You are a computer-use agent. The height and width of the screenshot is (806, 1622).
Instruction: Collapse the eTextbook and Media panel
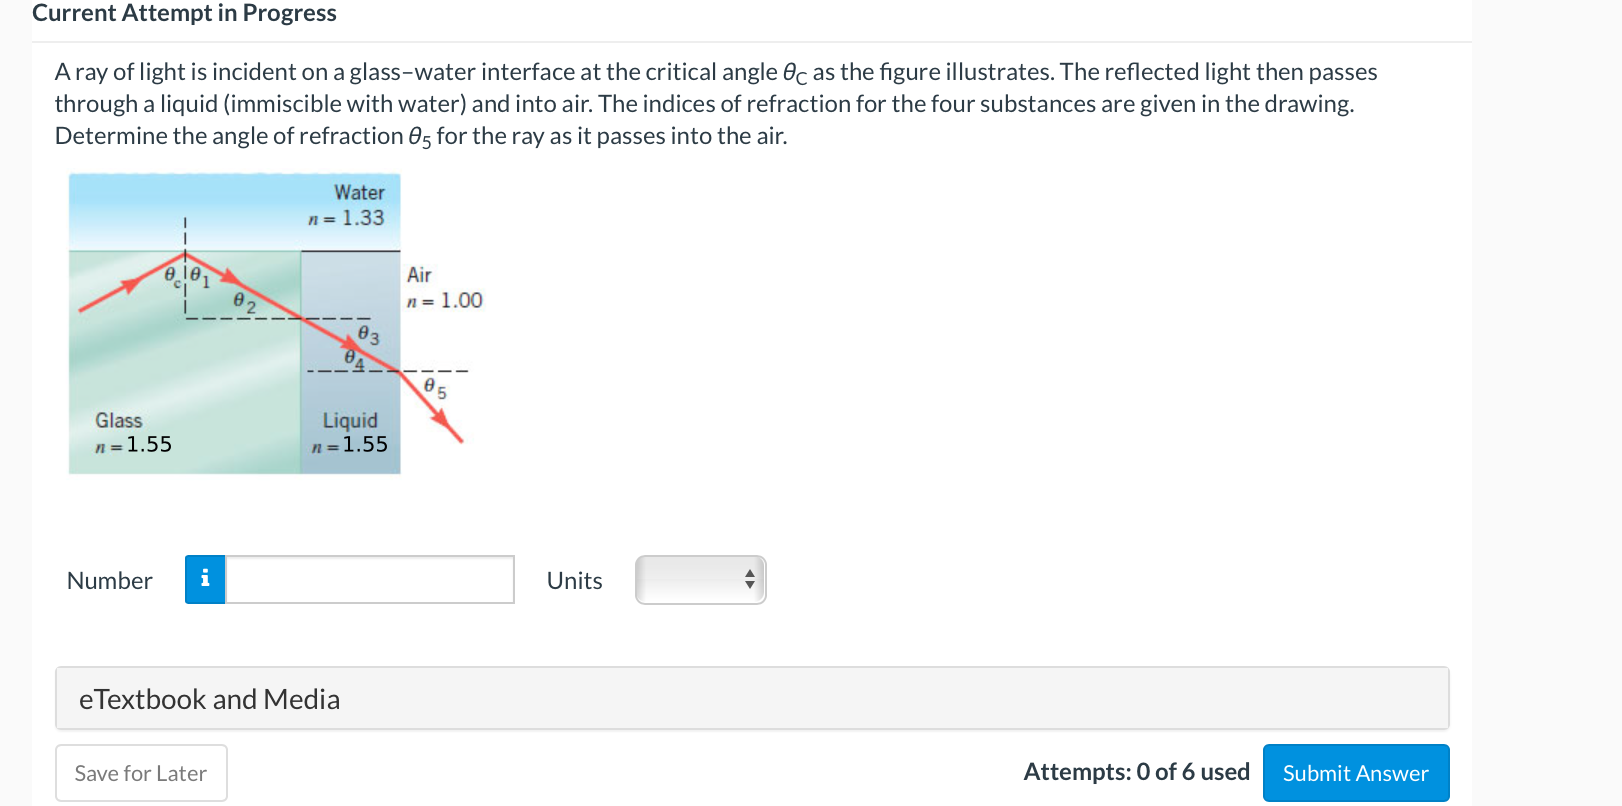tap(208, 698)
